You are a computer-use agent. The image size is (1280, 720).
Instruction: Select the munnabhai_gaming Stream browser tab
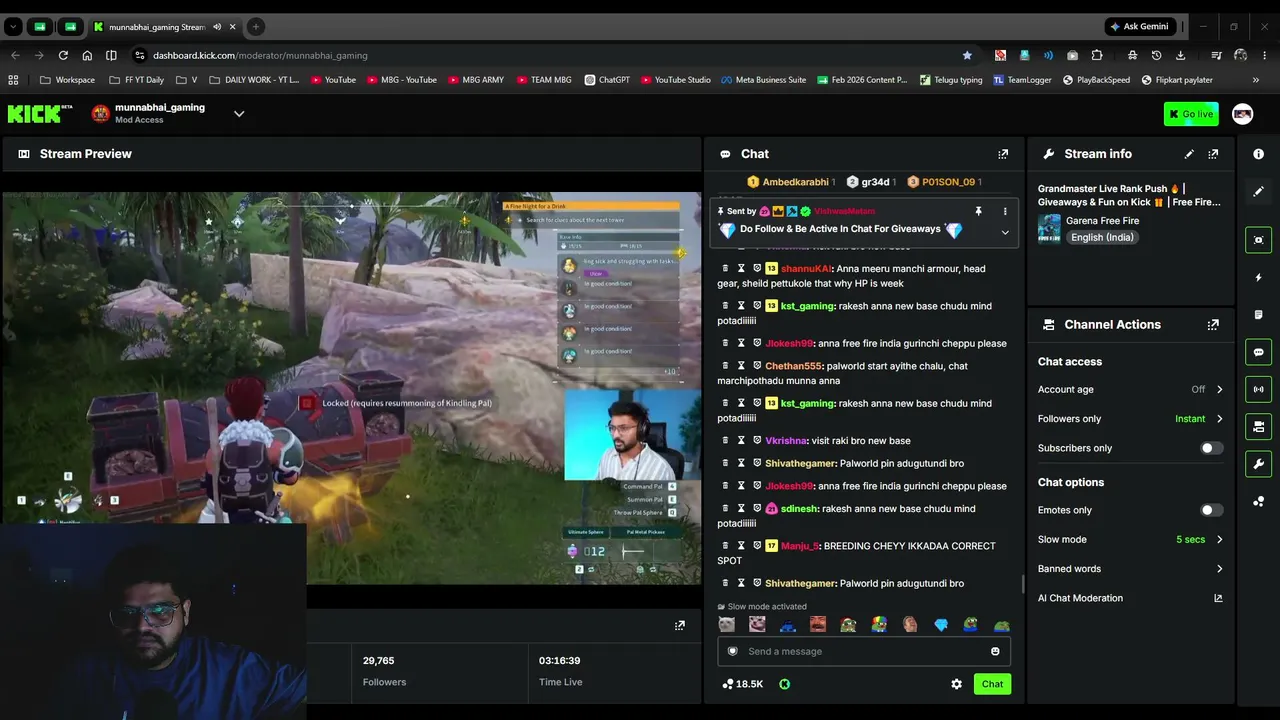tap(164, 27)
